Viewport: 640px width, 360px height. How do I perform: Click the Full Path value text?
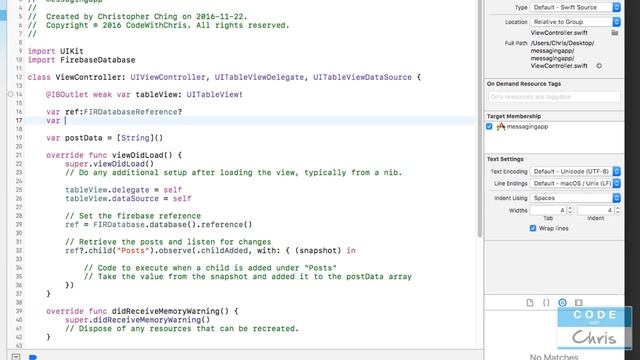coord(562,54)
